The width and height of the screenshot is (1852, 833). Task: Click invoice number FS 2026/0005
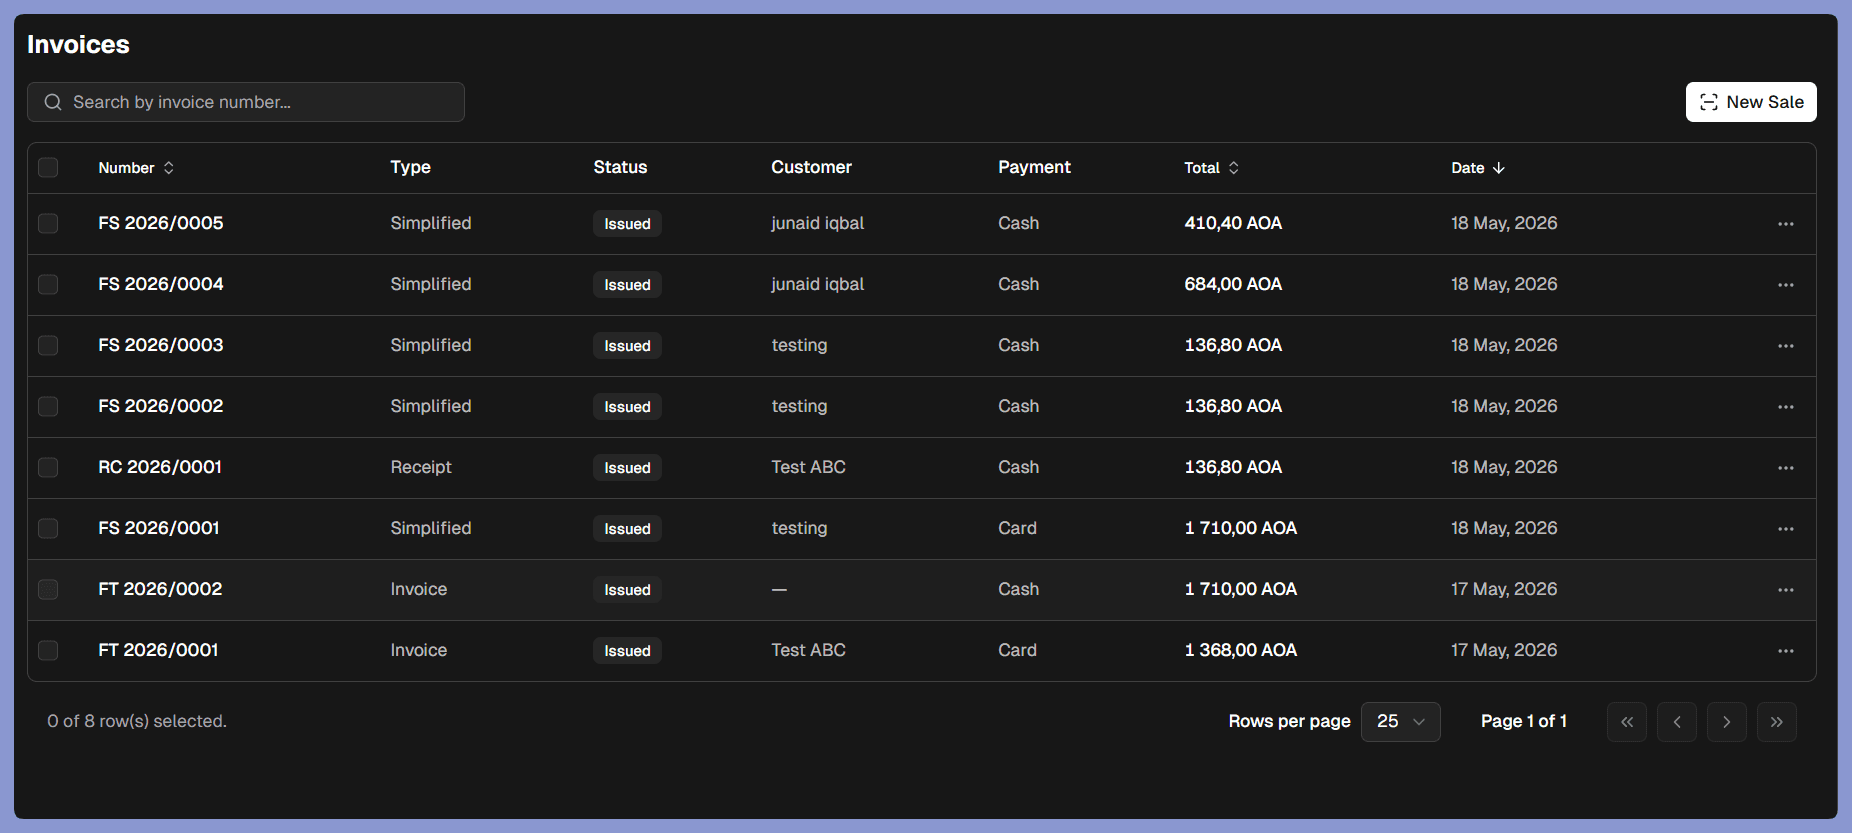point(161,223)
